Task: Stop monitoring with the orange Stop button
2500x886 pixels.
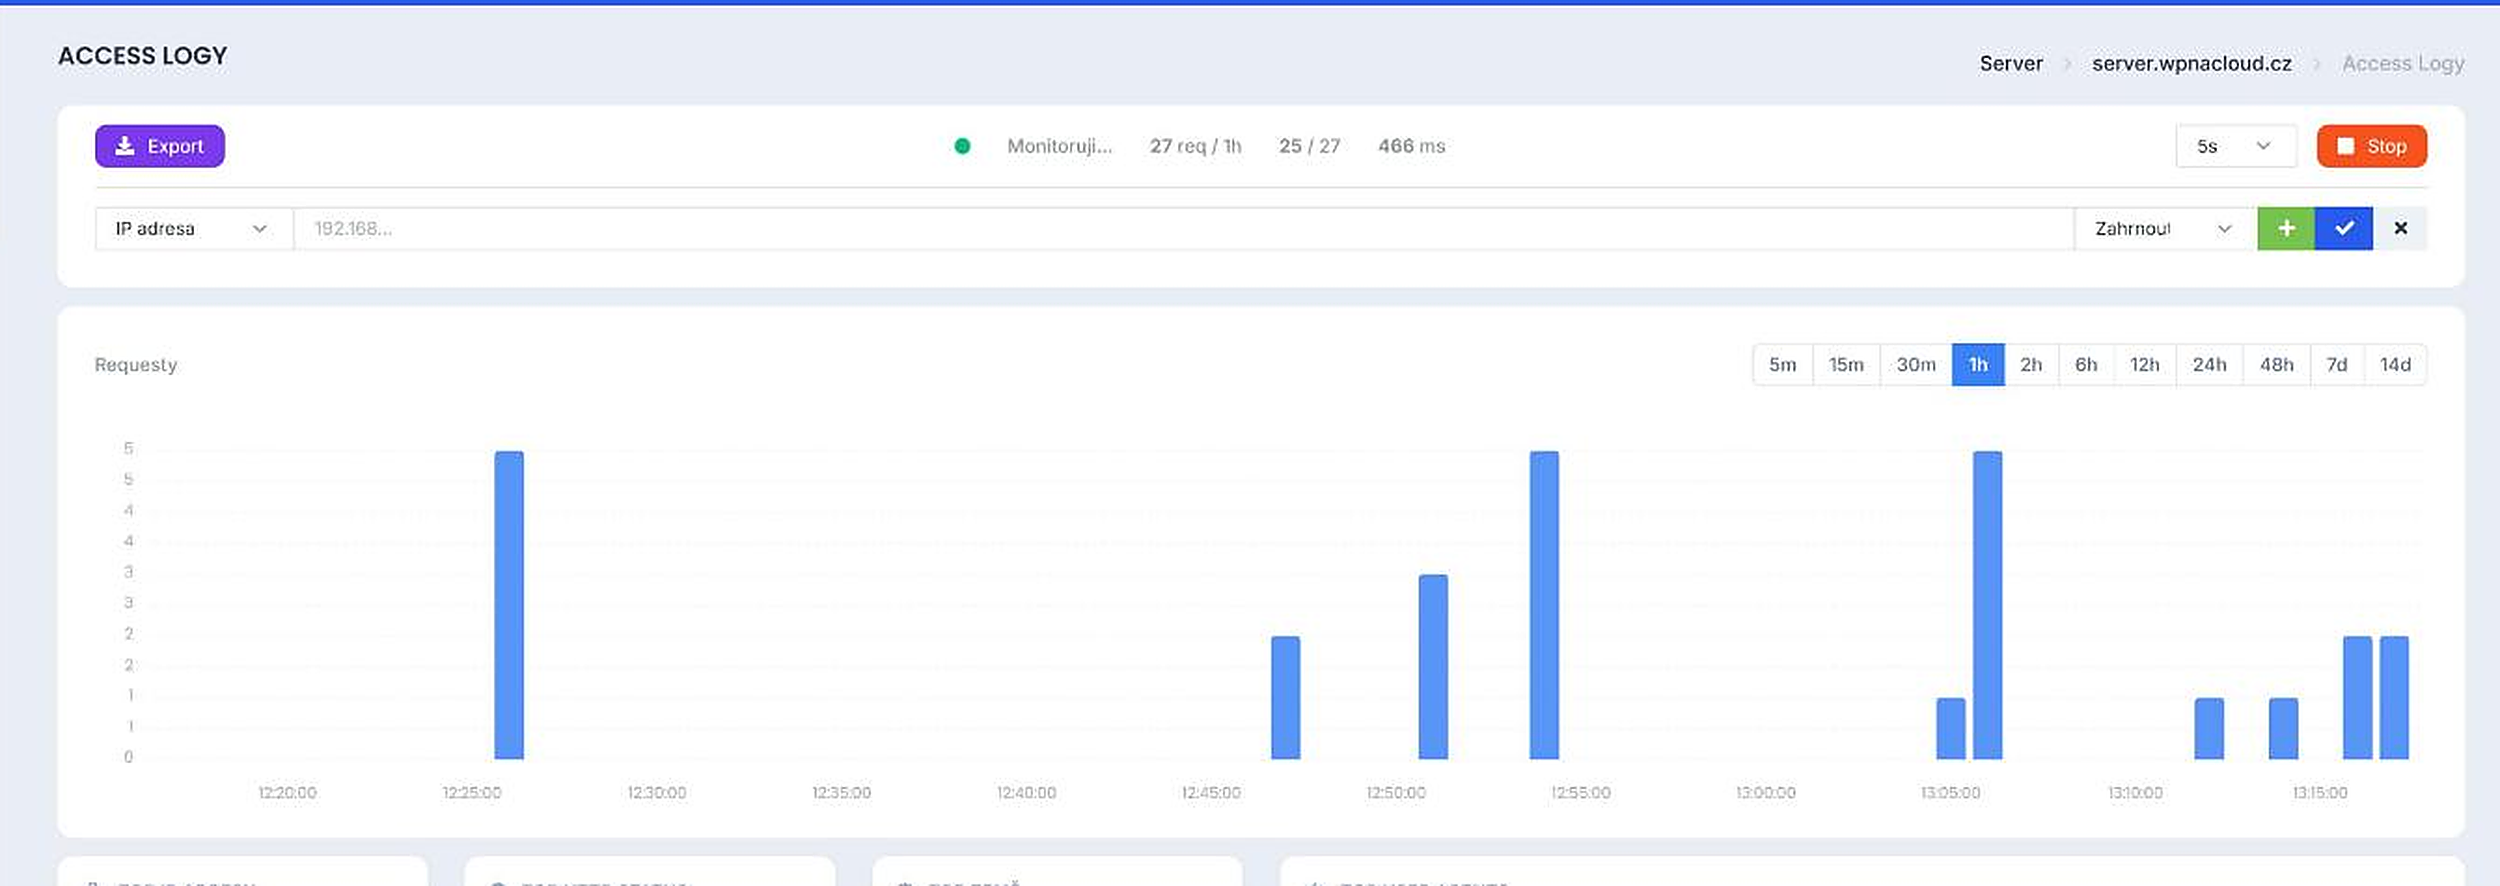Action: (2371, 146)
